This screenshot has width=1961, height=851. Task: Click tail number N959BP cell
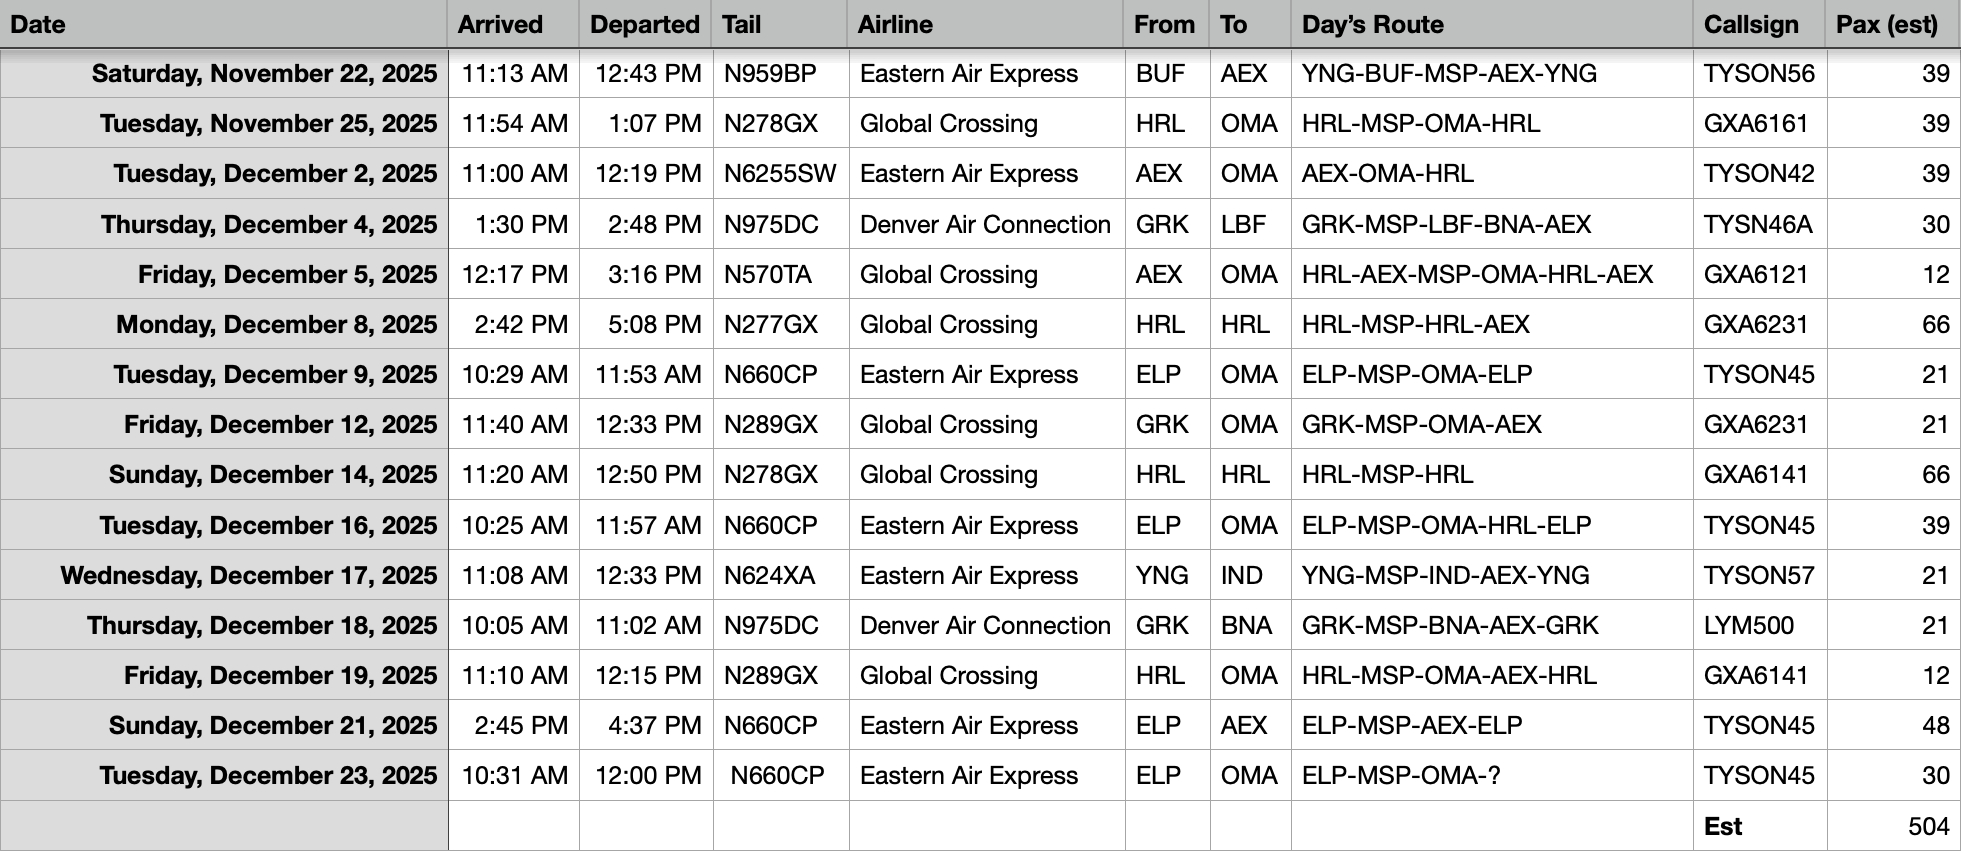(x=770, y=74)
